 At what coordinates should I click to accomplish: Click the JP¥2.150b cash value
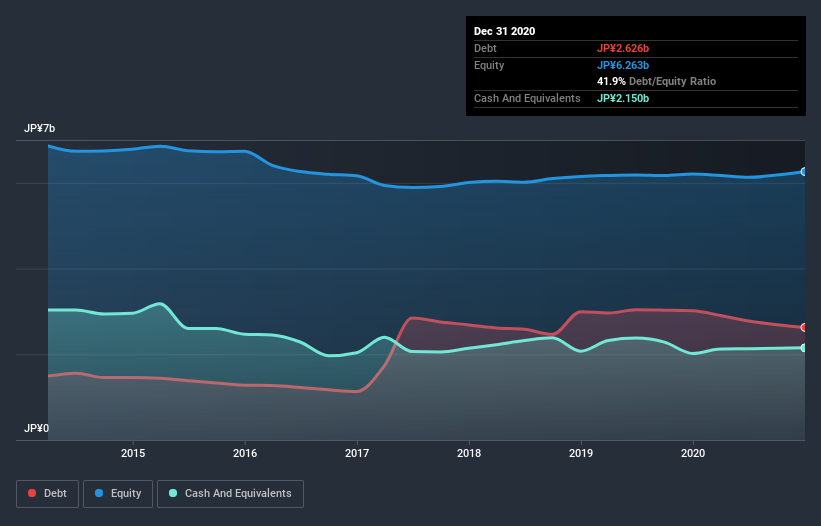point(623,98)
